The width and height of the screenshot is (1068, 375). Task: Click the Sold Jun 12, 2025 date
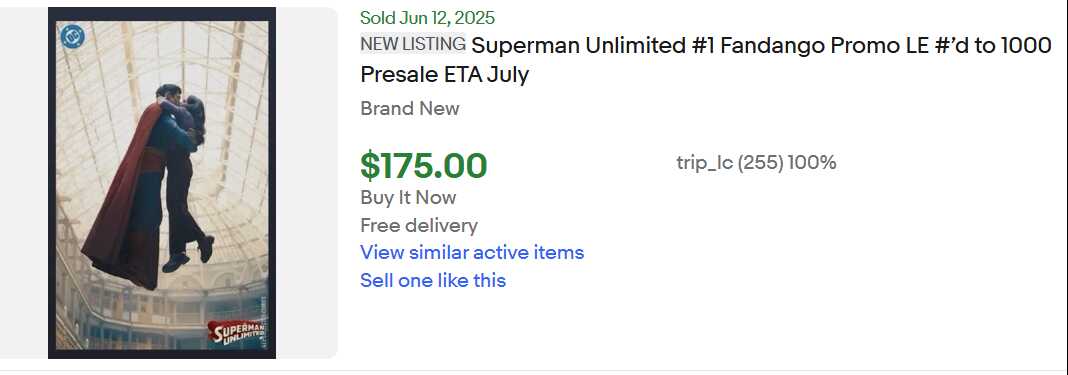428,18
